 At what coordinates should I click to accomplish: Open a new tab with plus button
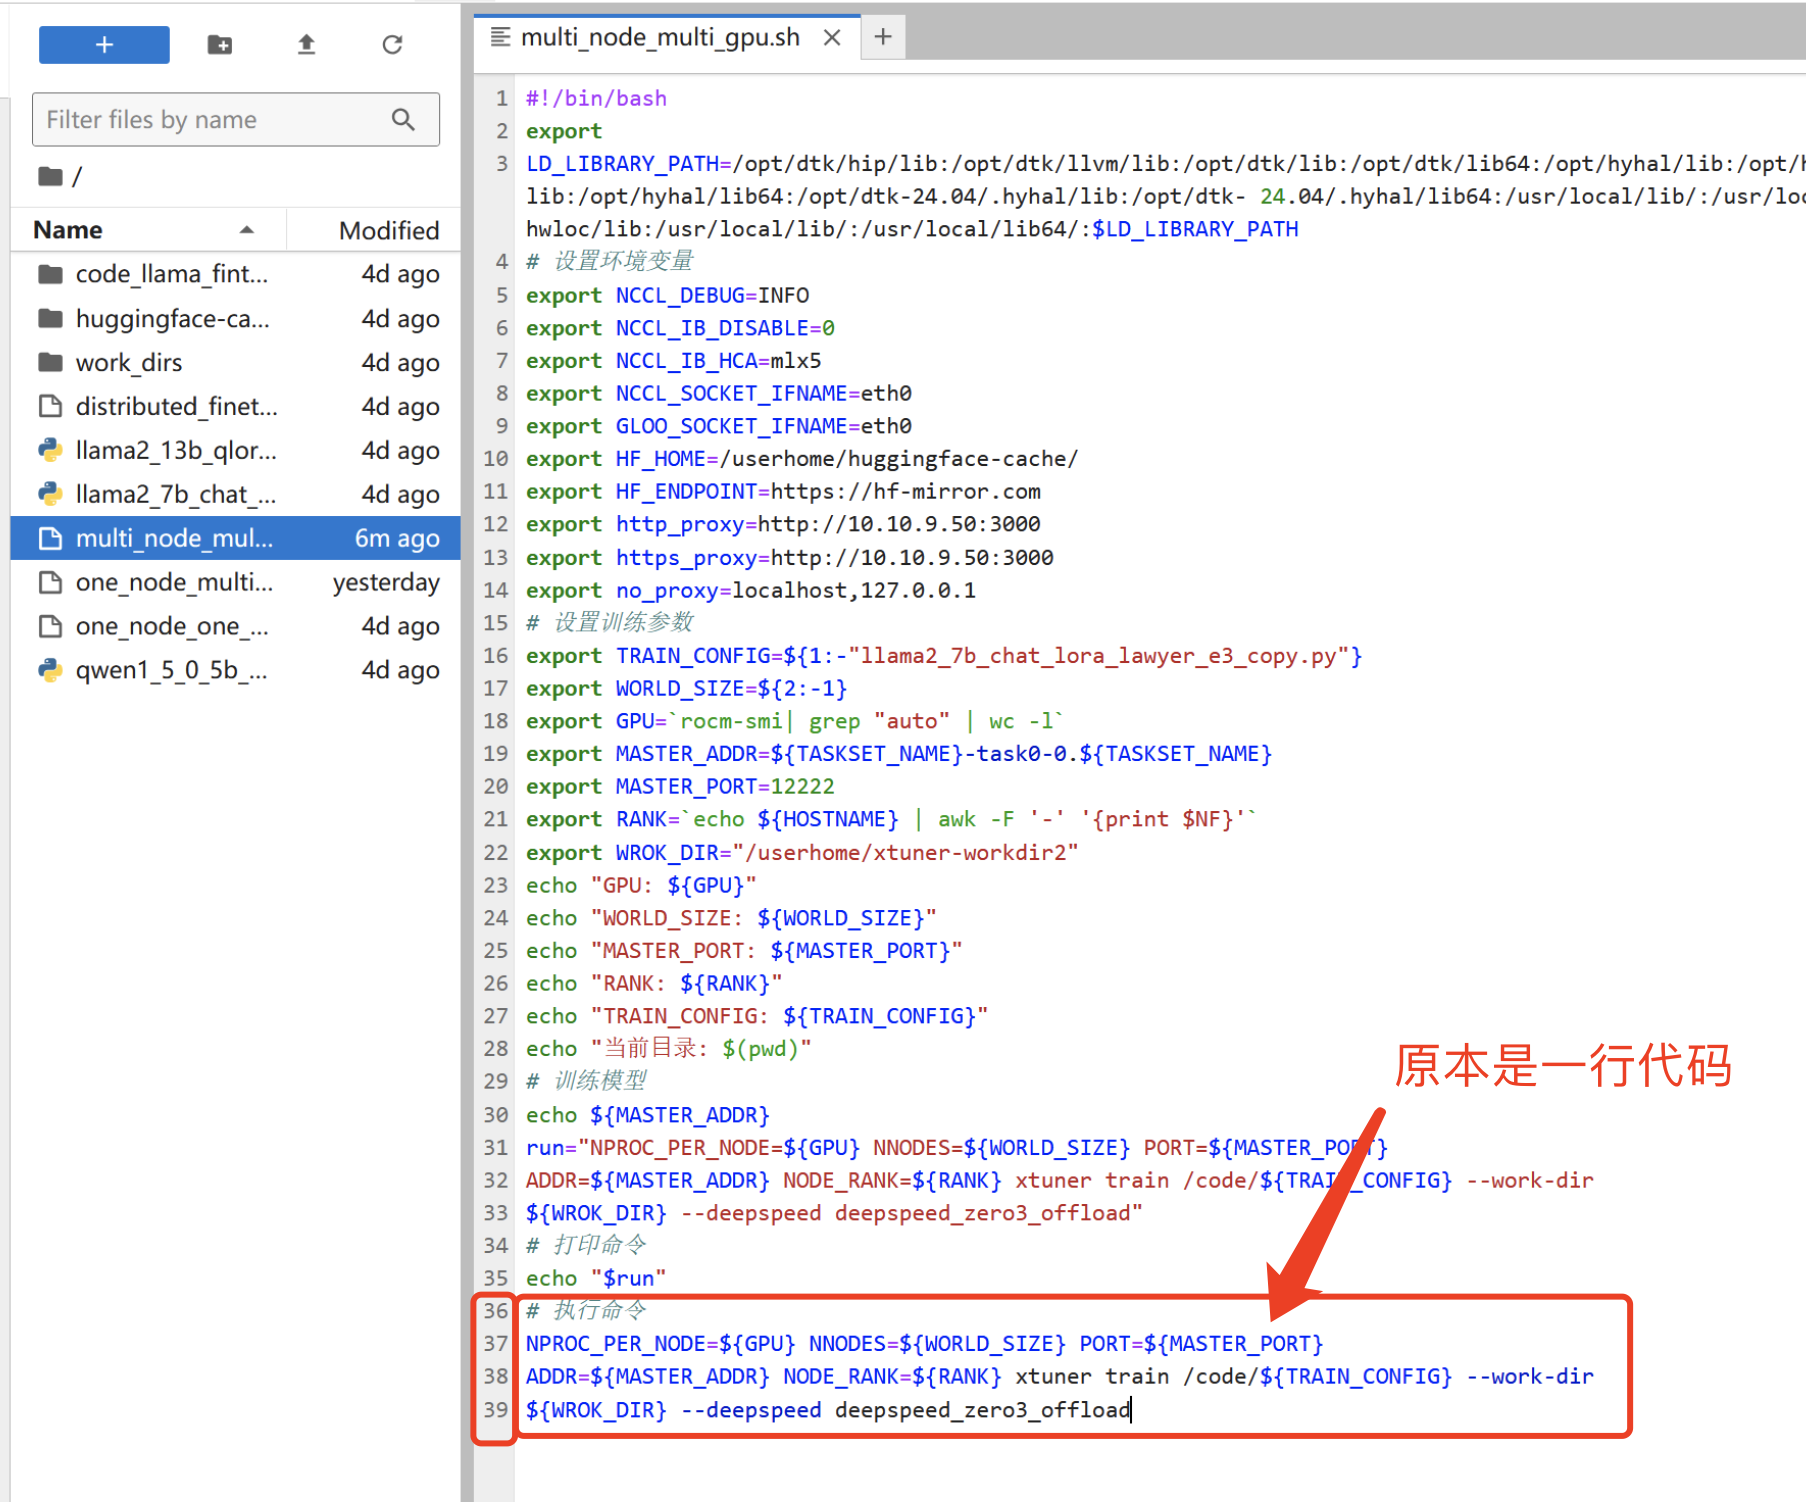point(882,38)
